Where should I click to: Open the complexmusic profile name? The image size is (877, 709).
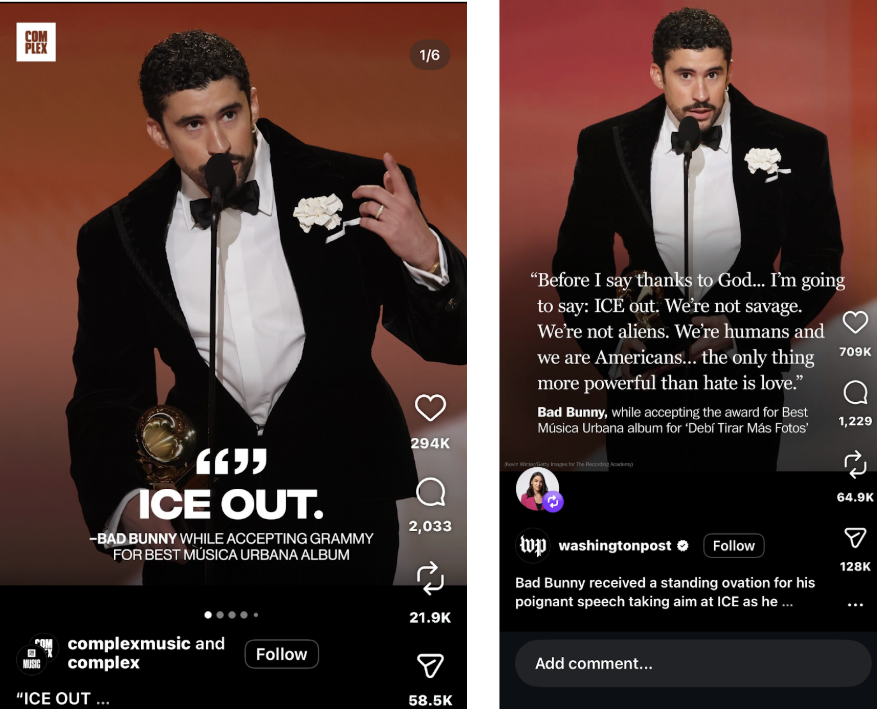(129, 644)
